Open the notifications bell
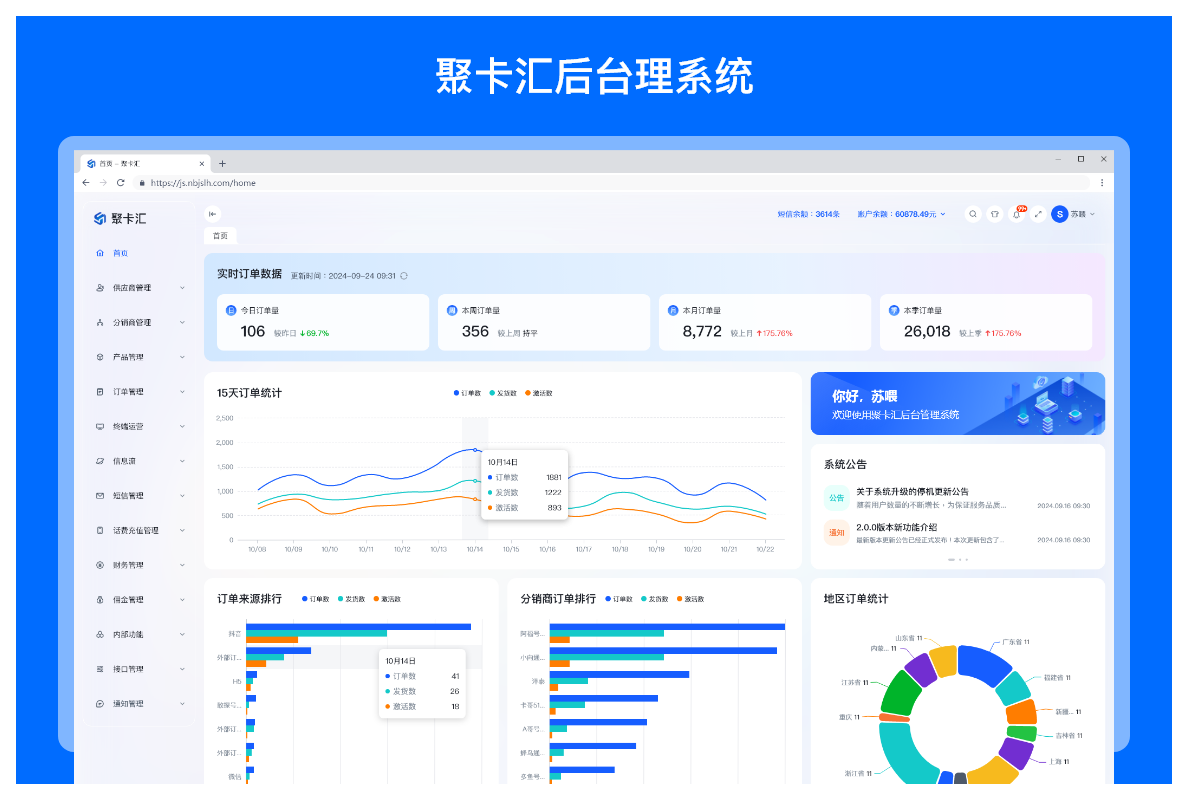This screenshot has height=800, width=1188. coord(1017,214)
